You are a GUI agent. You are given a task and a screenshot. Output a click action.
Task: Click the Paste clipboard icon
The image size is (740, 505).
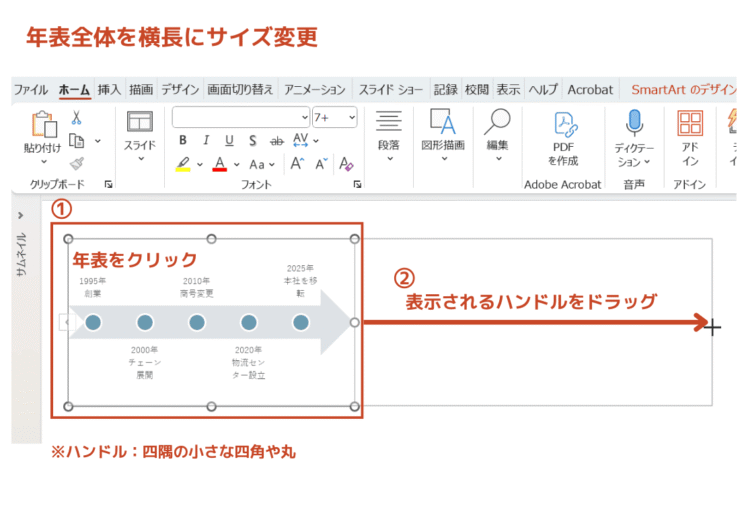point(43,124)
